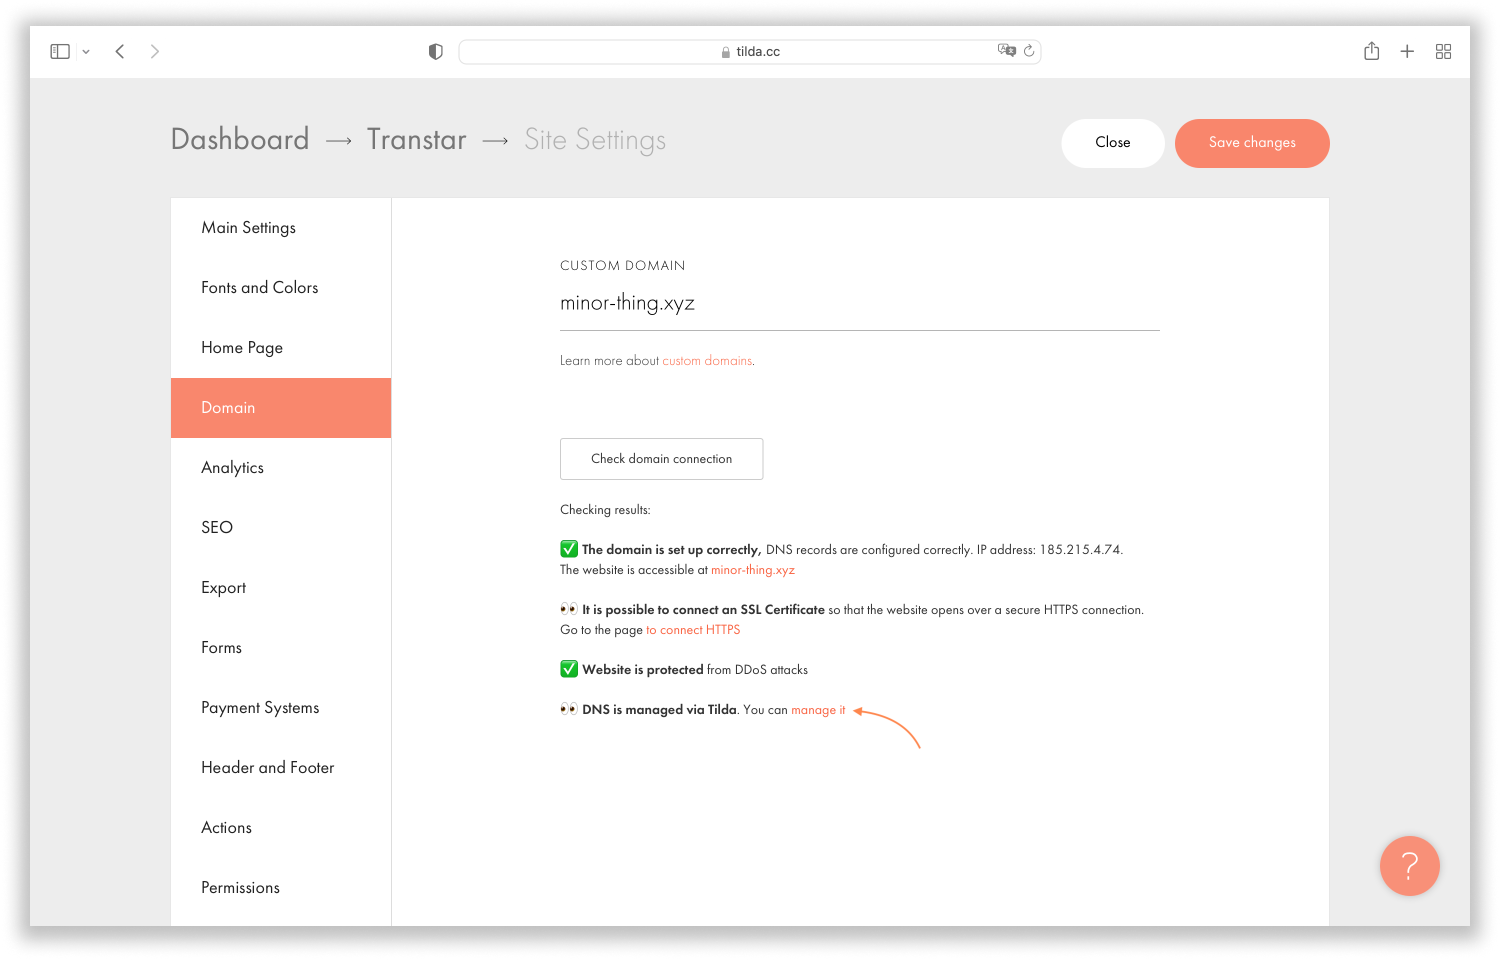The image size is (1500, 960).
Task: Open the Analytics section
Action: click(232, 467)
